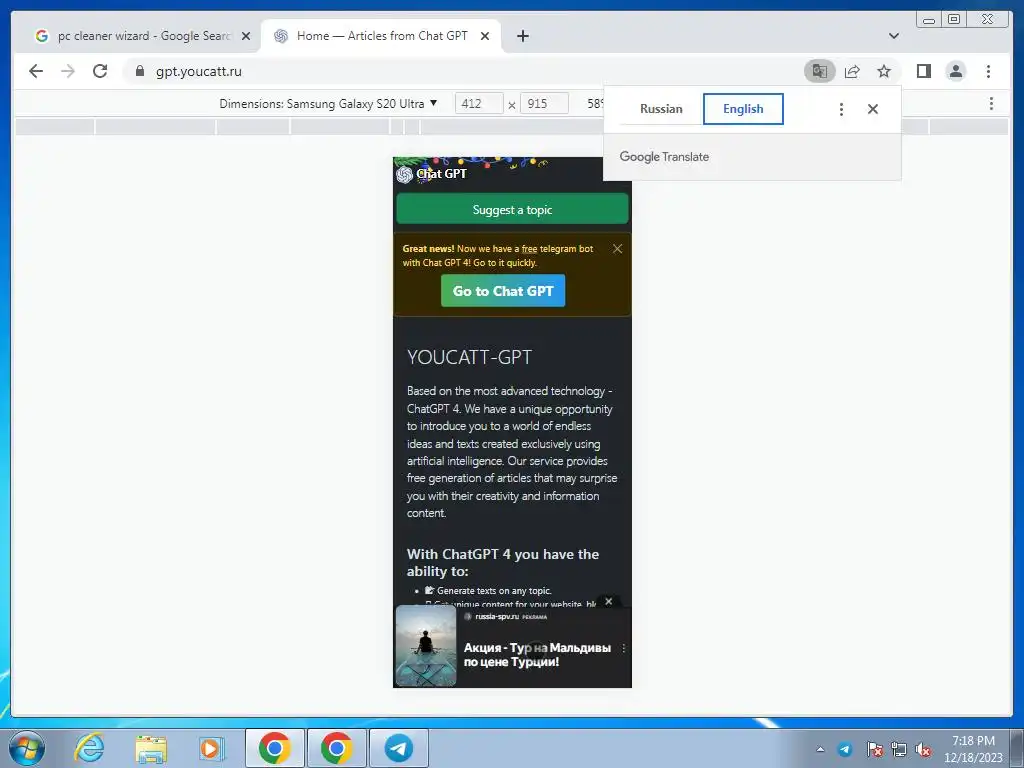Click the browser forward arrow
This screenshot has height=768, width=1024.
point(68,71)
